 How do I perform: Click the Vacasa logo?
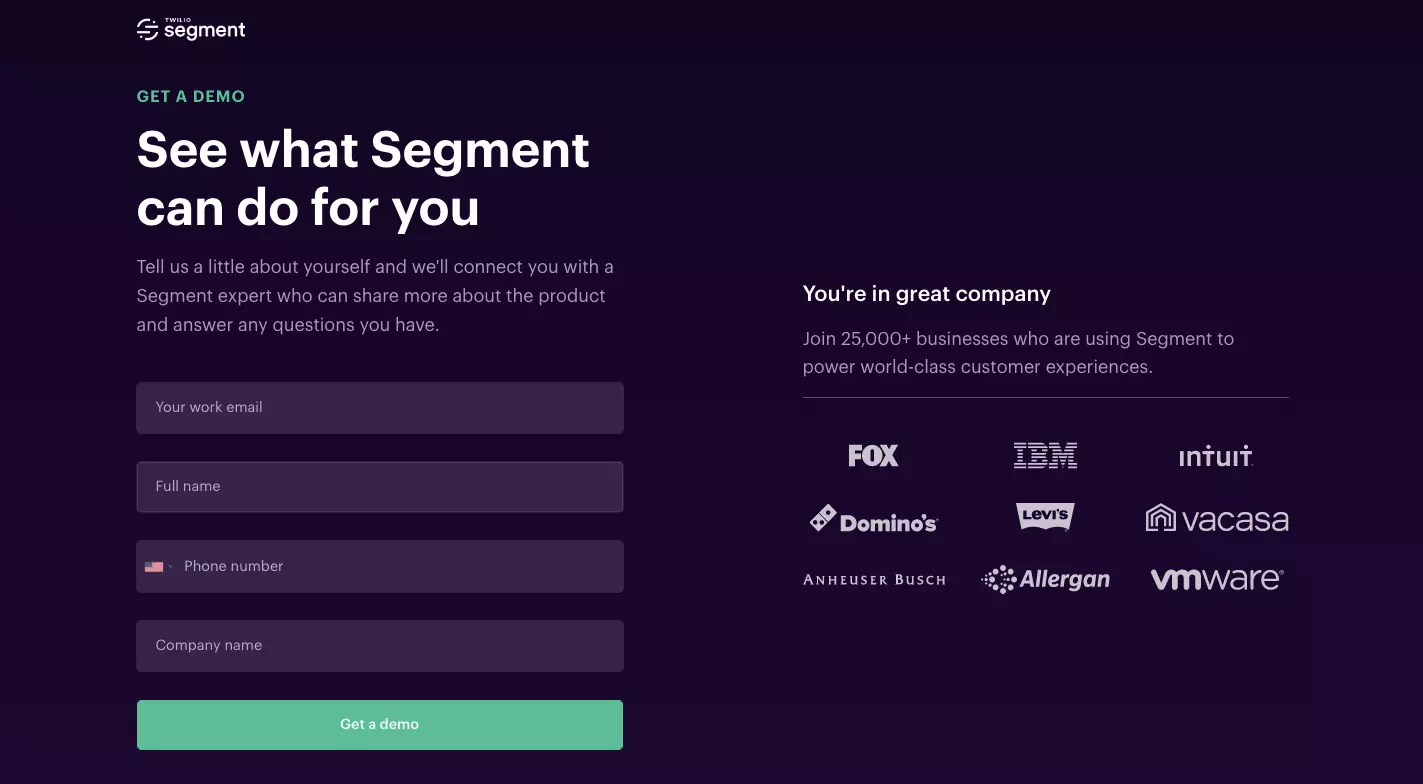1216,518
